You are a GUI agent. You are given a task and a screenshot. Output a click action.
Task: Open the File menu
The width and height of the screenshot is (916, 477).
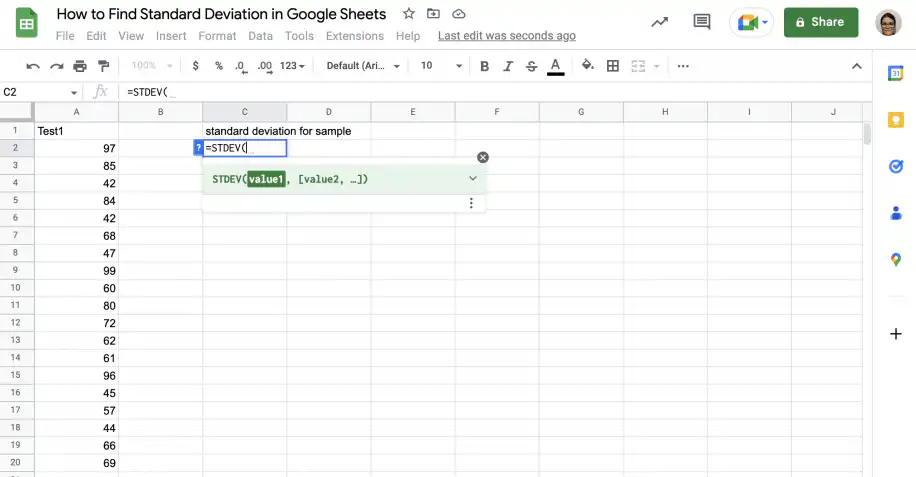click(x=65, y=36)
